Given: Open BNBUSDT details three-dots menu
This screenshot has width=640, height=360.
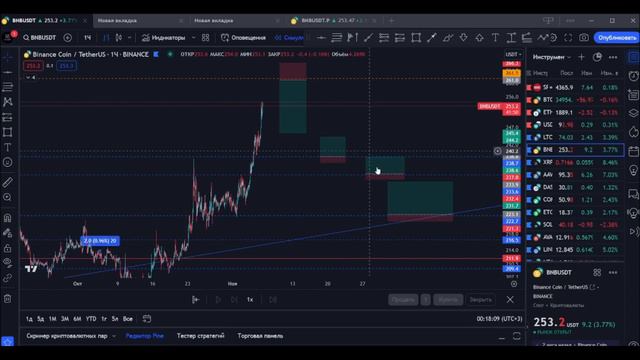Looking at the screenshot, I should pos(613,272).
